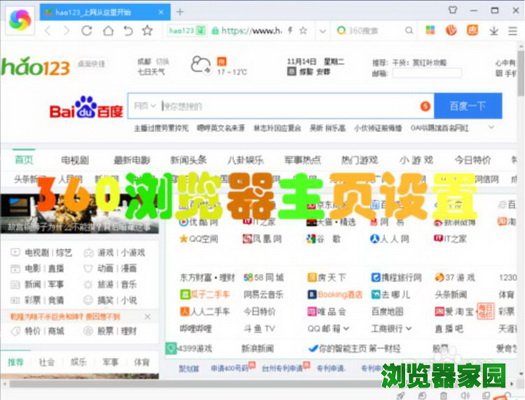The width and height of the screenshot is (525, 400).
Task: Open the 网页 search type dropdown
Action: click(145, 106)
